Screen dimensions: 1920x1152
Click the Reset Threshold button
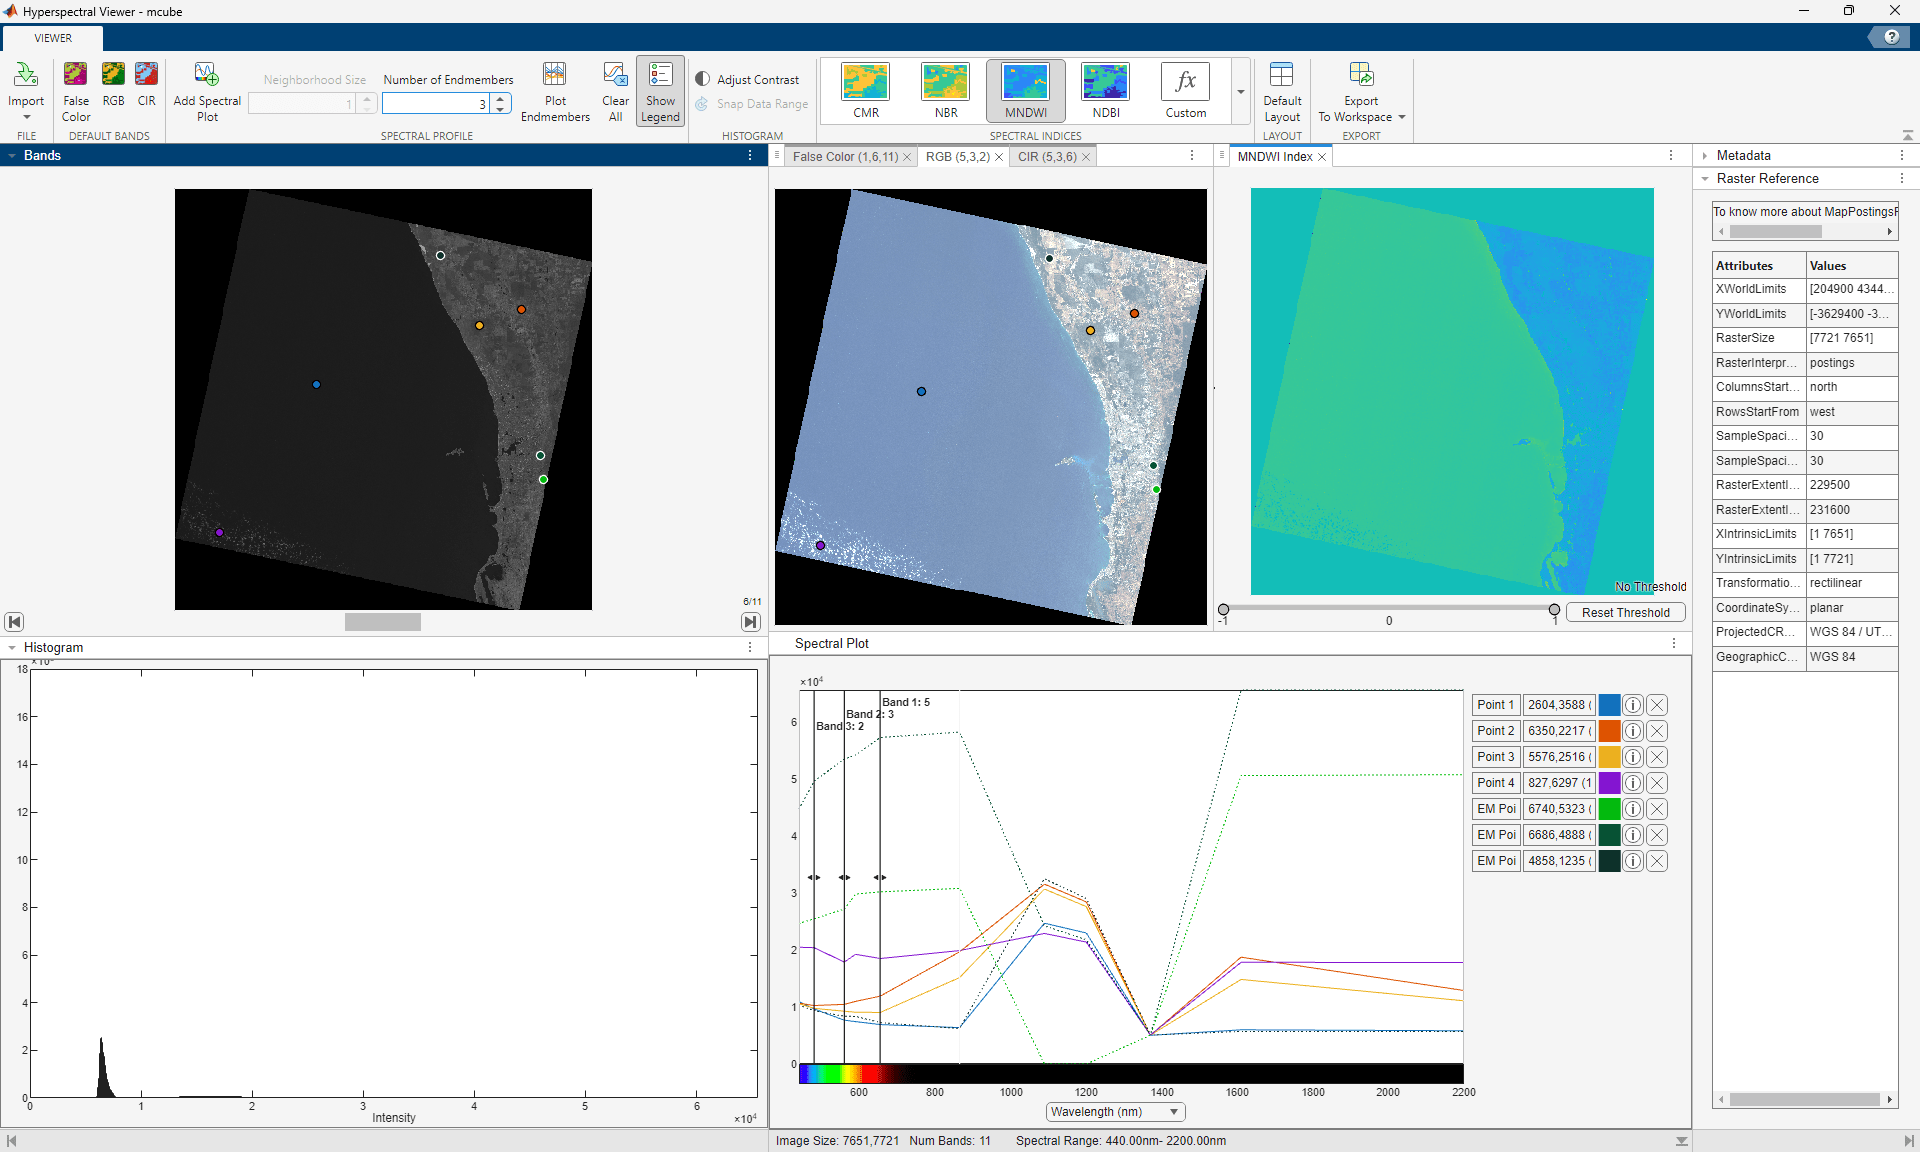tap(1626, 612)
